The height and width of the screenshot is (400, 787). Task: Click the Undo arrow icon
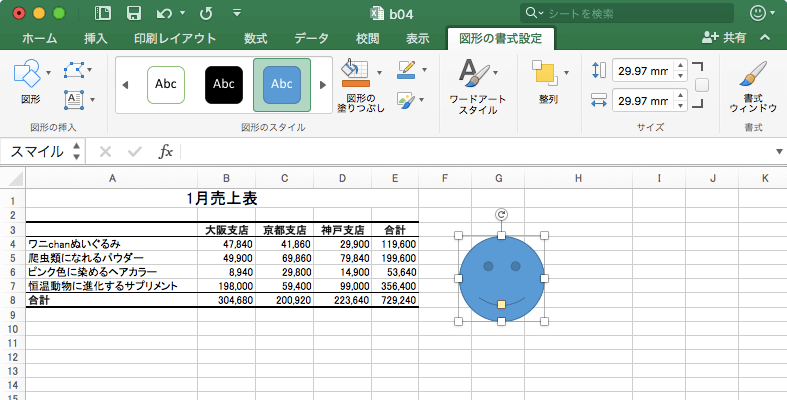pyautogui.click(x=165, y=14)
